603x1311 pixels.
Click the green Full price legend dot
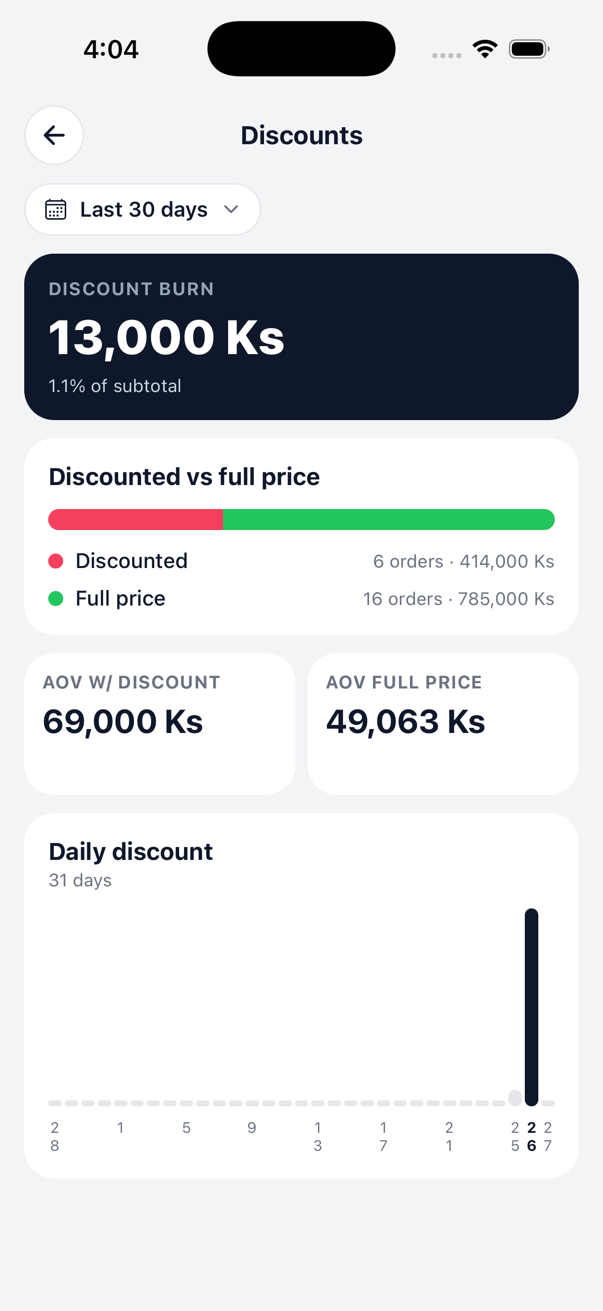pyautogui.click(x=57, y=598)
